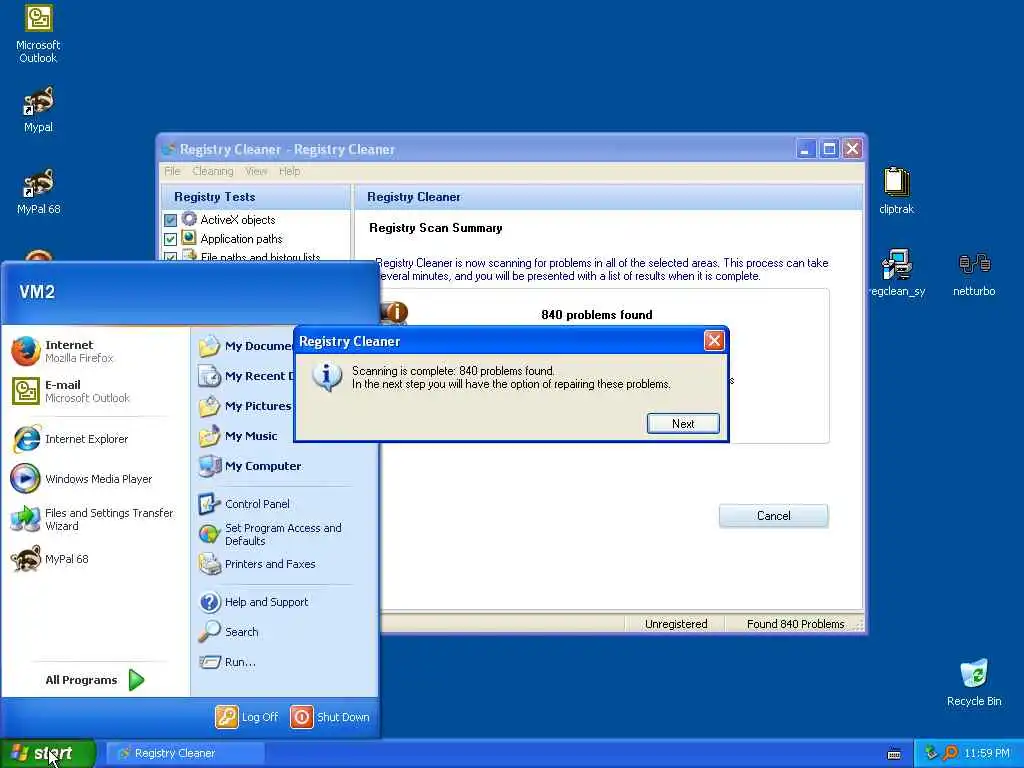Toggle ActiveX objects checkbox
Screen dimensions: 1024x768
click(170, 220)
